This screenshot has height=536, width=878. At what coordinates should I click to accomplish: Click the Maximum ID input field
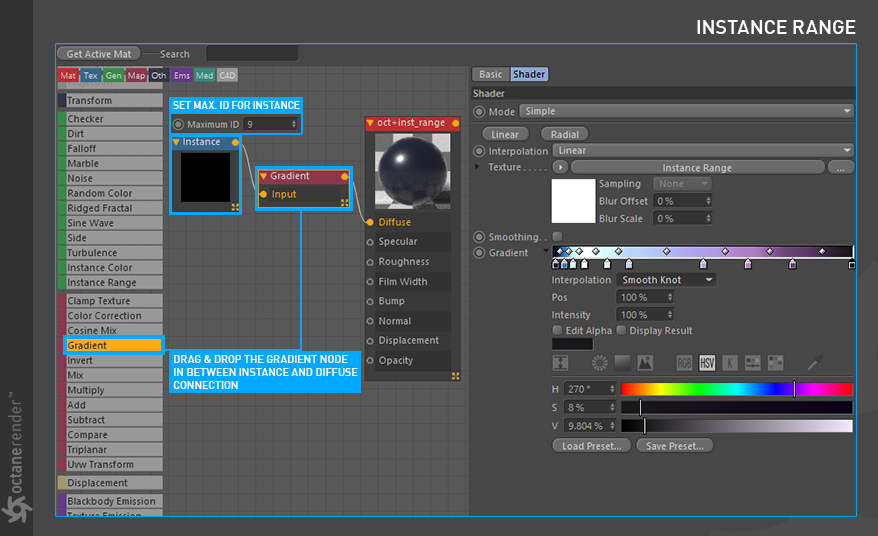coord(270,125)
